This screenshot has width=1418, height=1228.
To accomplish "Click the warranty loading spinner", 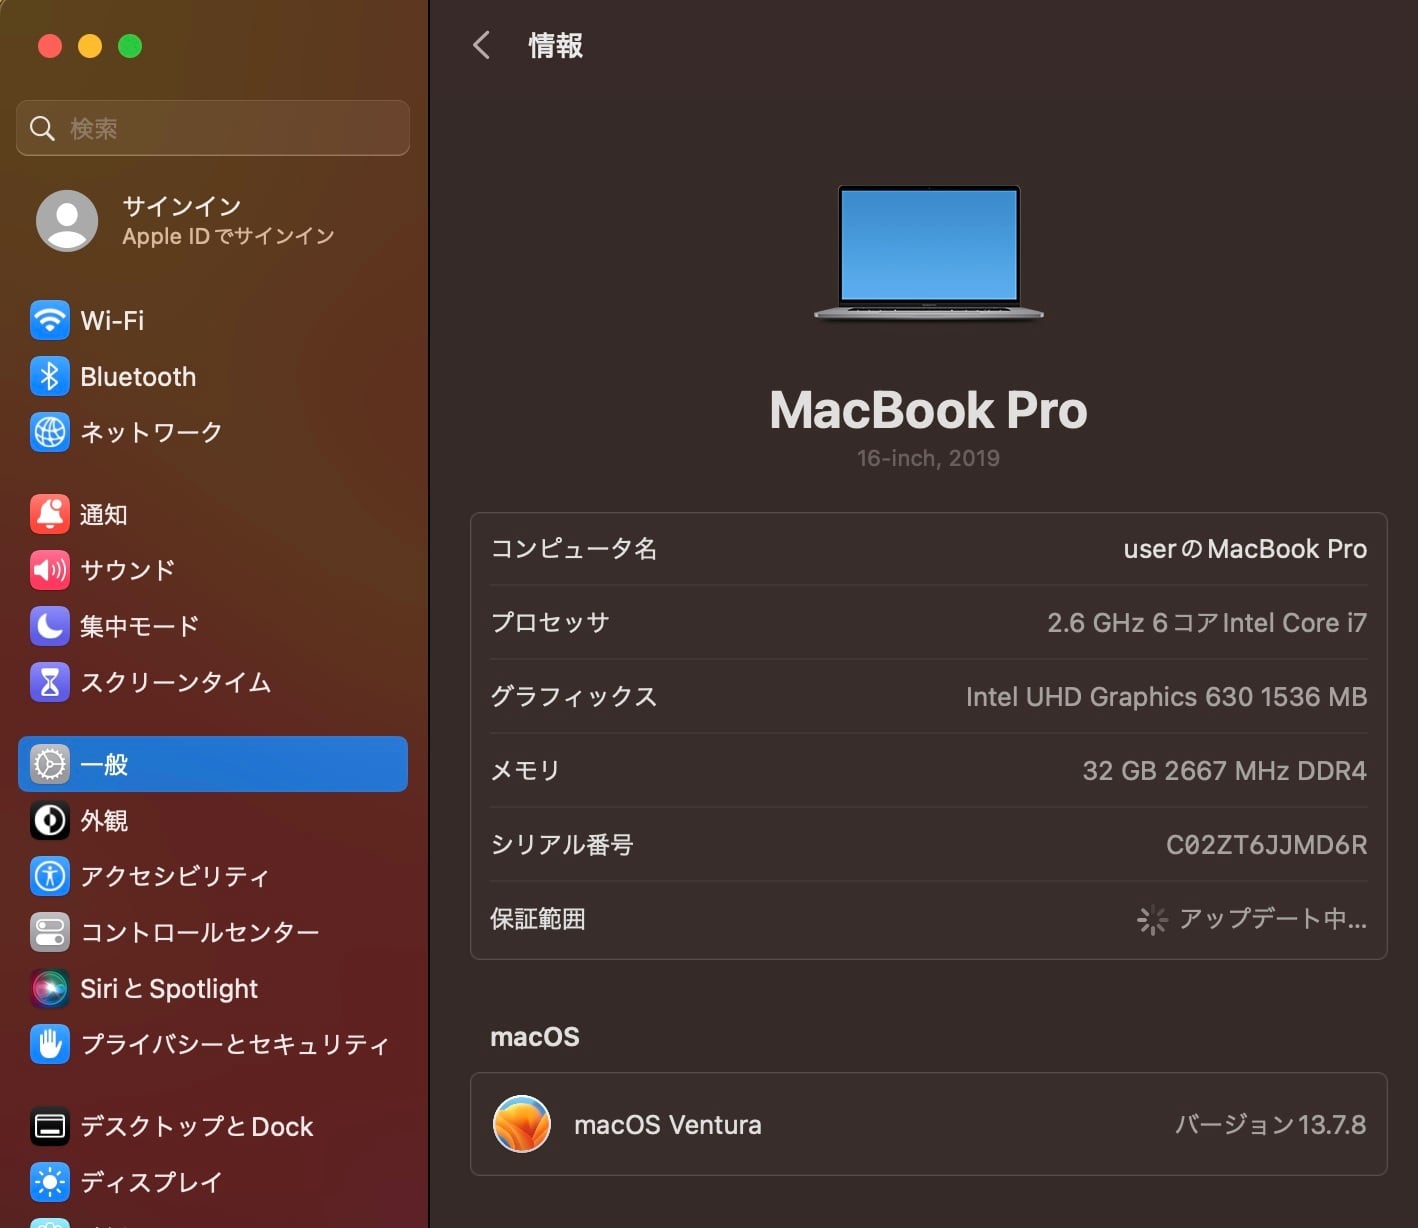I will click(x=1152, y=920).
